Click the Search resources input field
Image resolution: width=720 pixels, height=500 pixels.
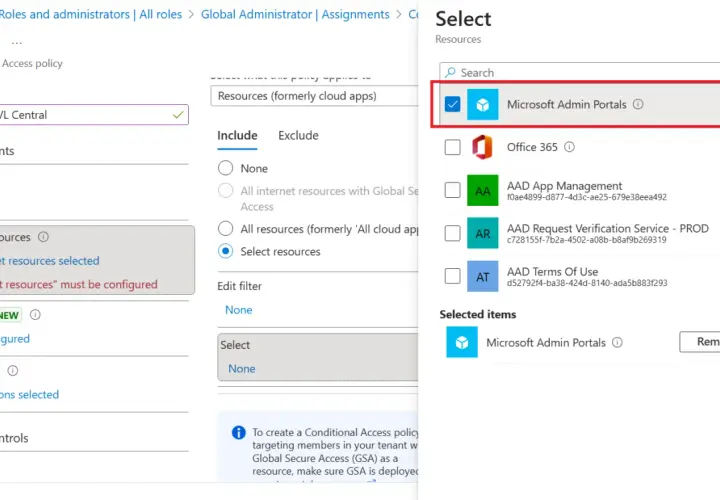coord(579,73)
